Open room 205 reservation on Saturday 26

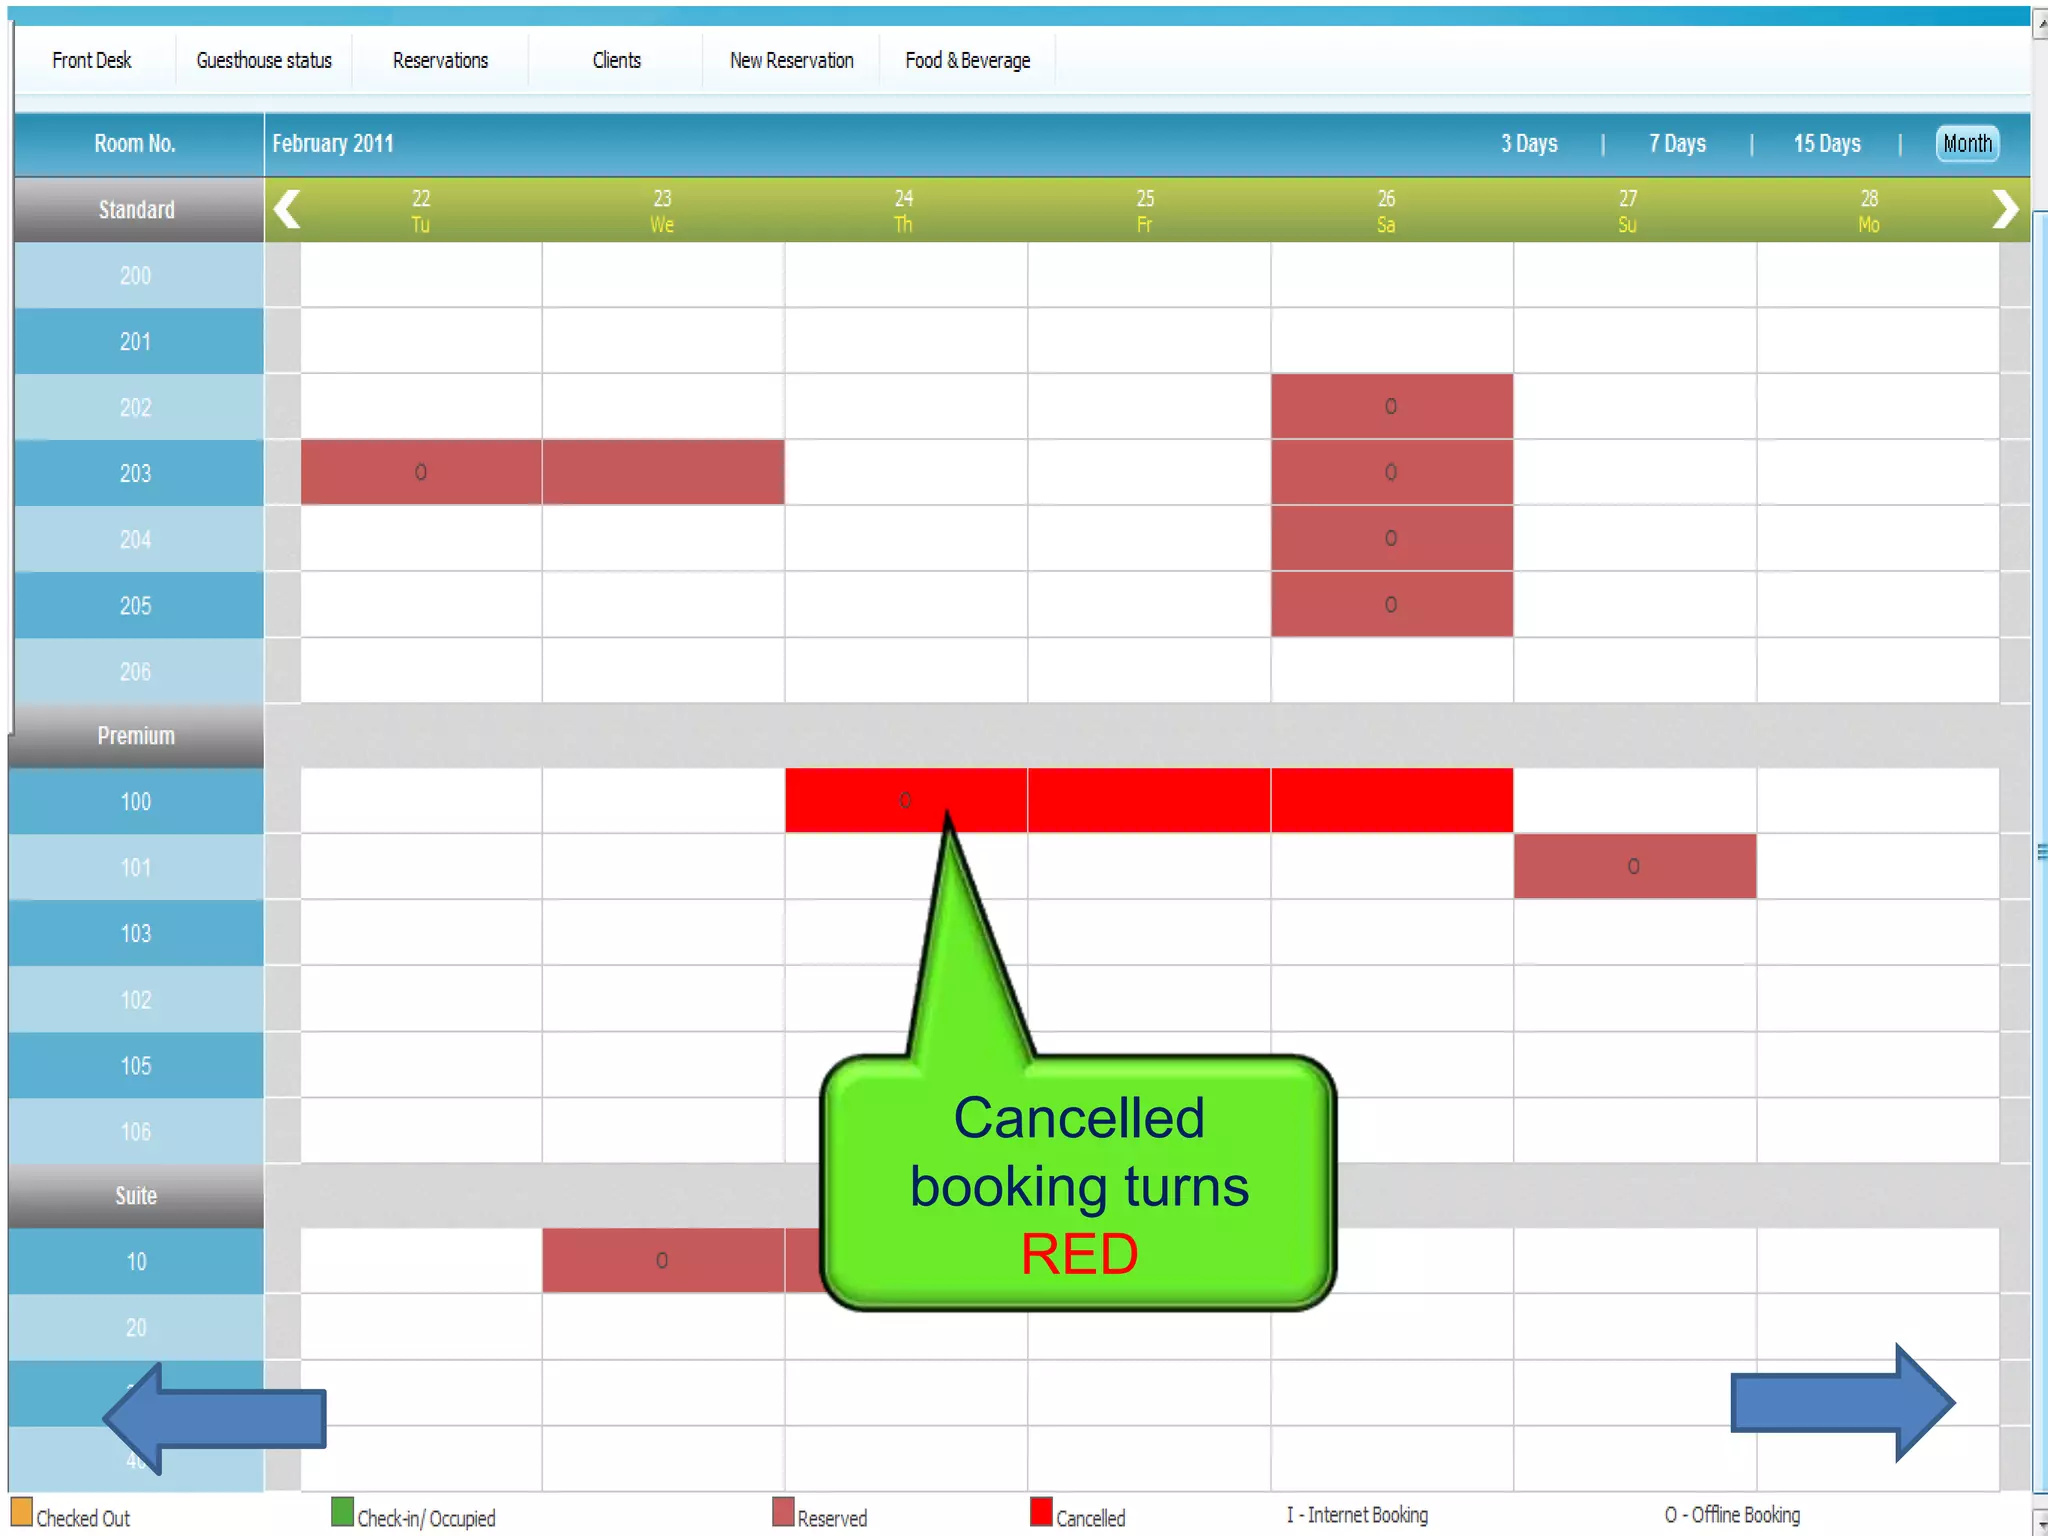(x=1391, y=604)
